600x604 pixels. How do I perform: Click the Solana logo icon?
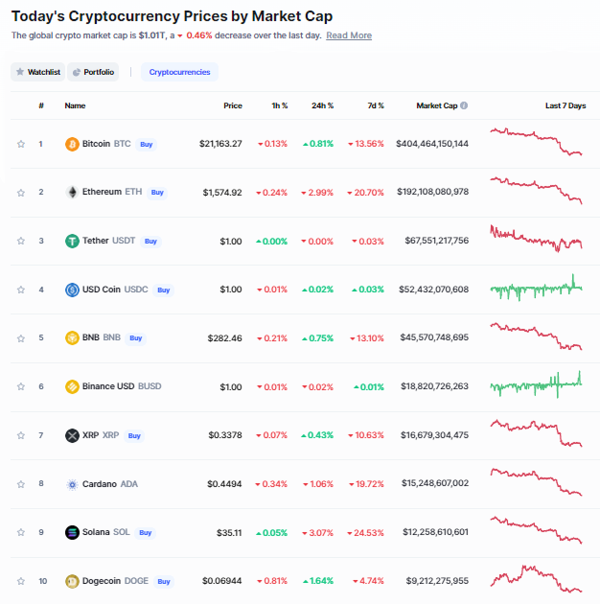point(72,532)
